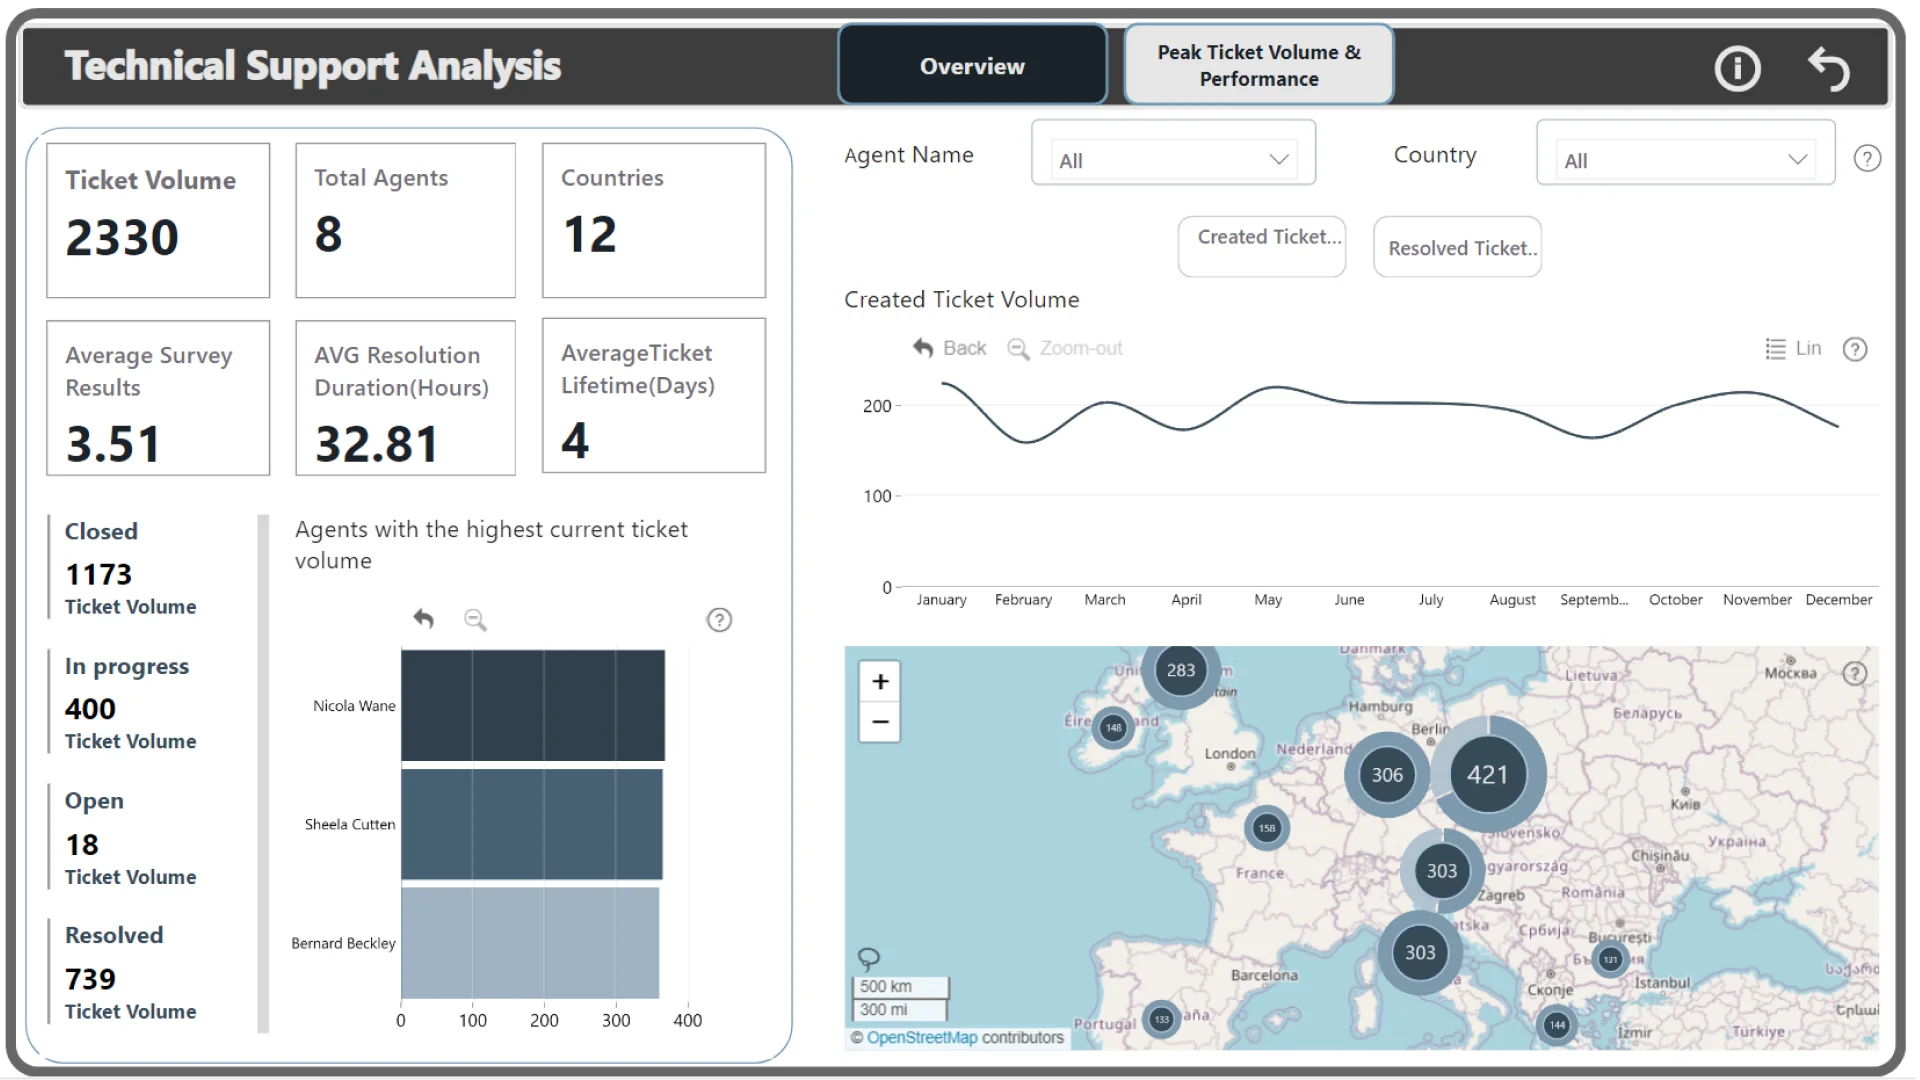Zoom in the map with plus button

(880, 682)
